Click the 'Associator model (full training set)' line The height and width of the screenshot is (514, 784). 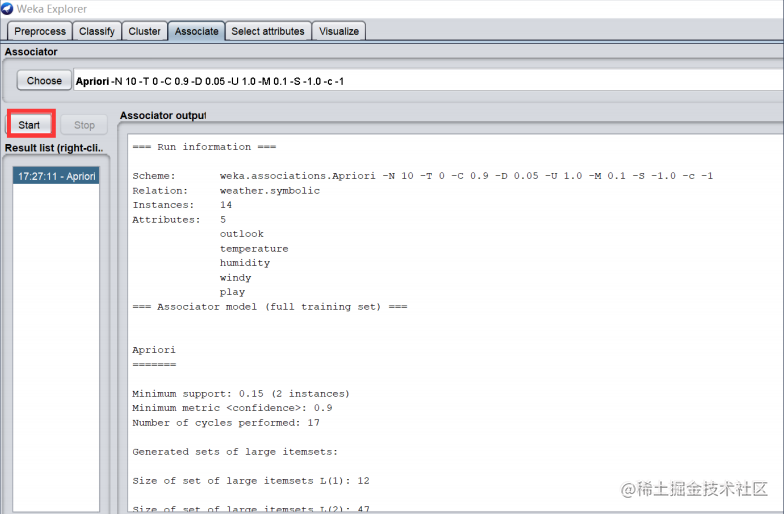click(270, 307)
